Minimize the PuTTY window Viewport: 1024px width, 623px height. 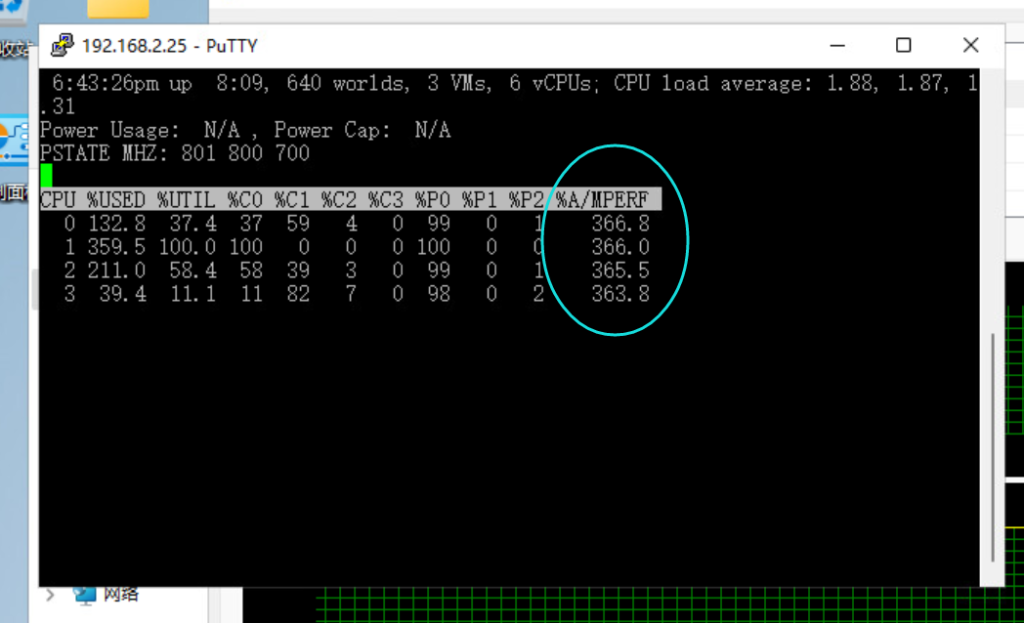click(837, 46)
